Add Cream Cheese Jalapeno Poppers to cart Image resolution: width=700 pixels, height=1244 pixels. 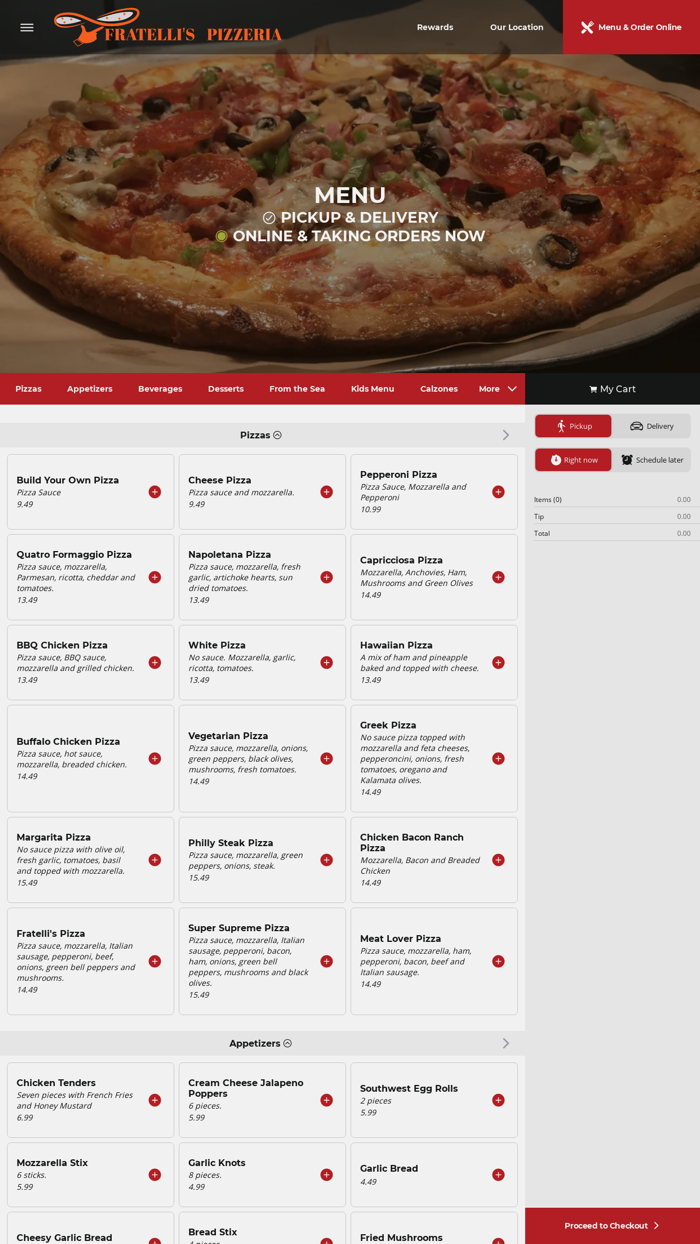[327, 1100]
